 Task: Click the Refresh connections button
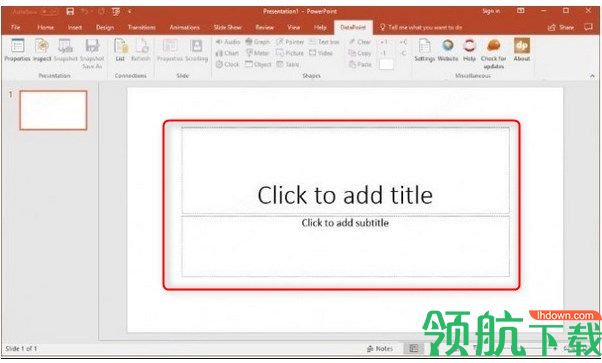point(141,50)
